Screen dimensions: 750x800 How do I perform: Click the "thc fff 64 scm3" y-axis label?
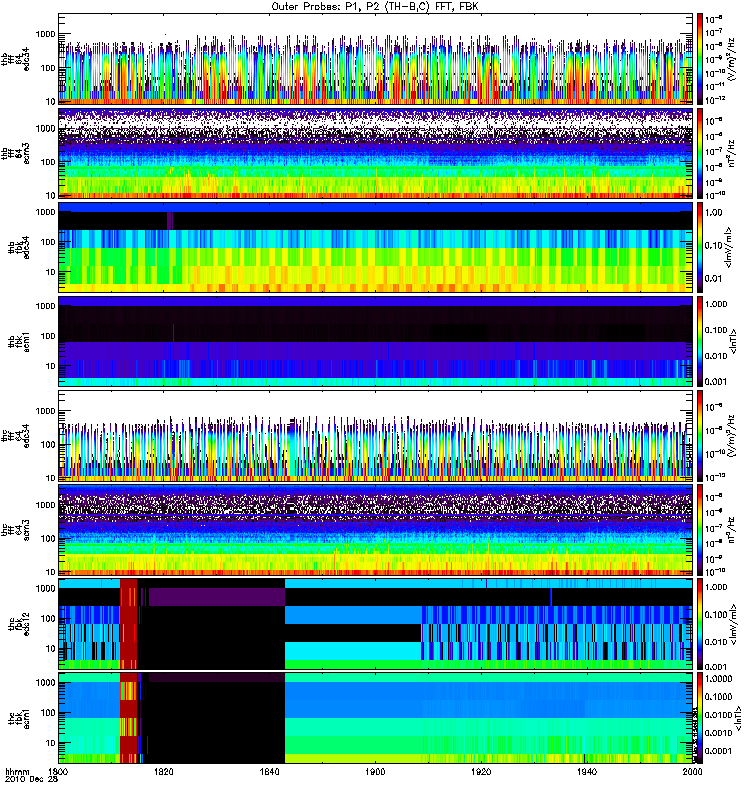14,530
